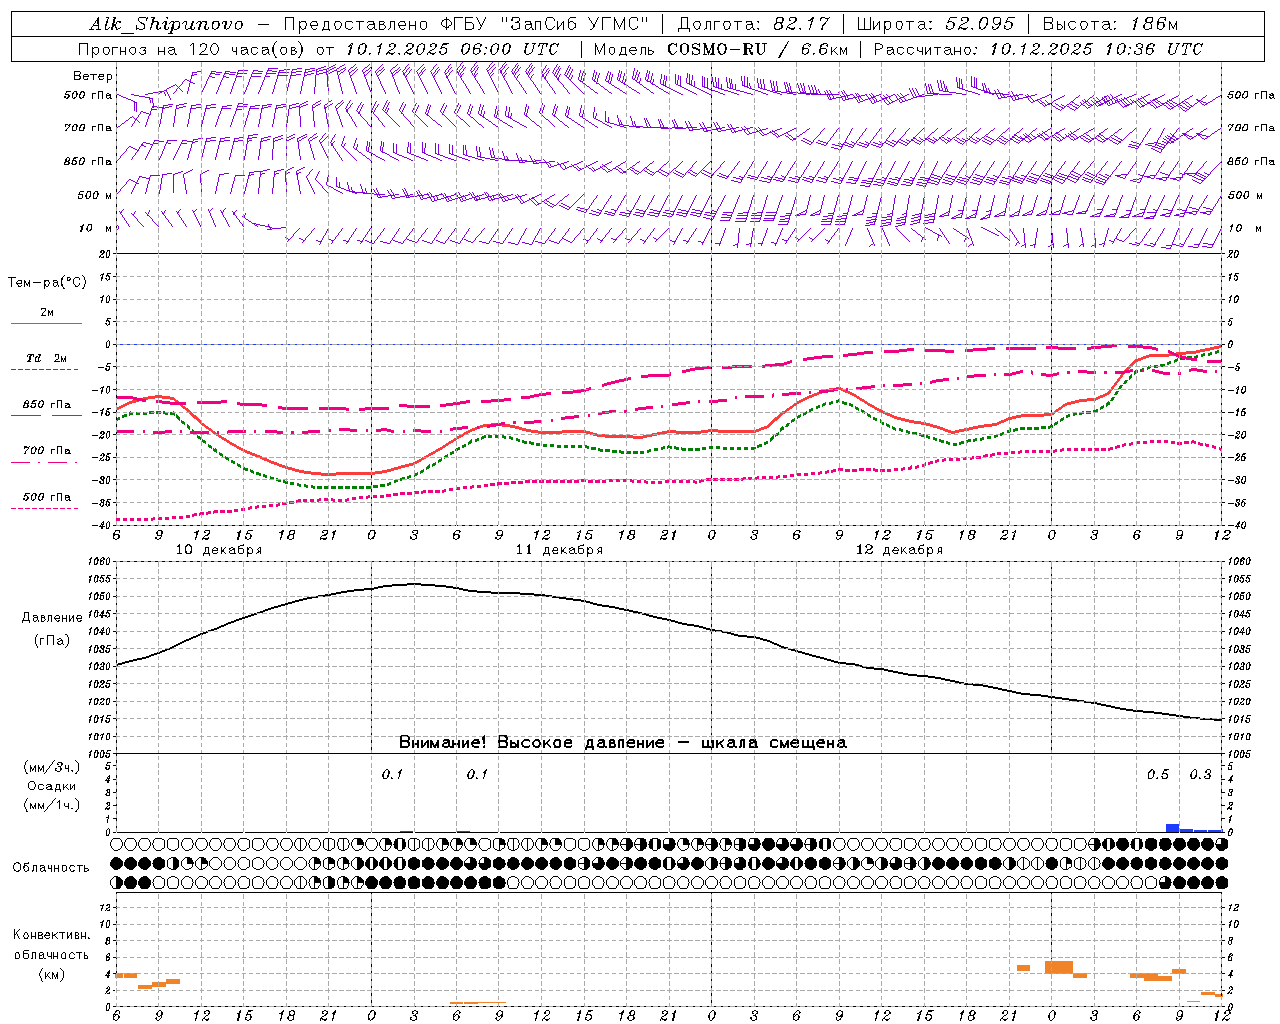Click the '11 декабря' date label
1280x1024 pixels.
tap(559, 550)
